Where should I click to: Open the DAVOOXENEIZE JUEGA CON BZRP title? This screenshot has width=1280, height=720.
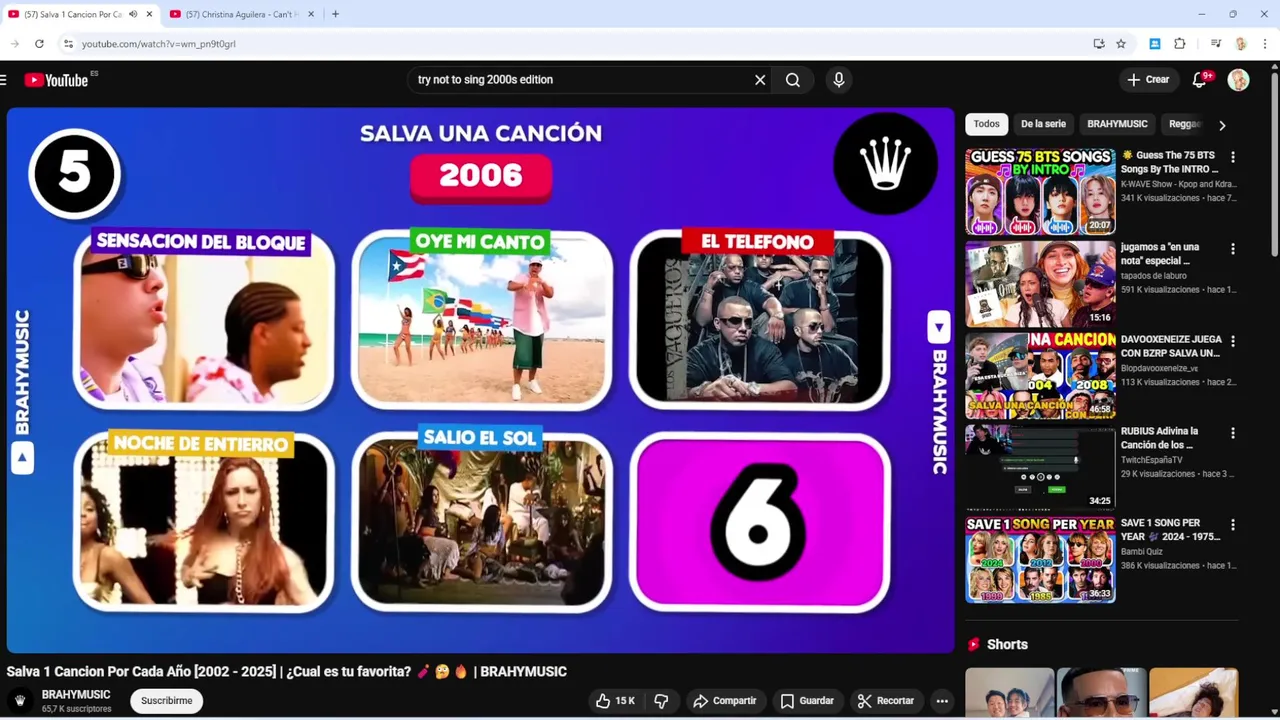pos(1170,346)
